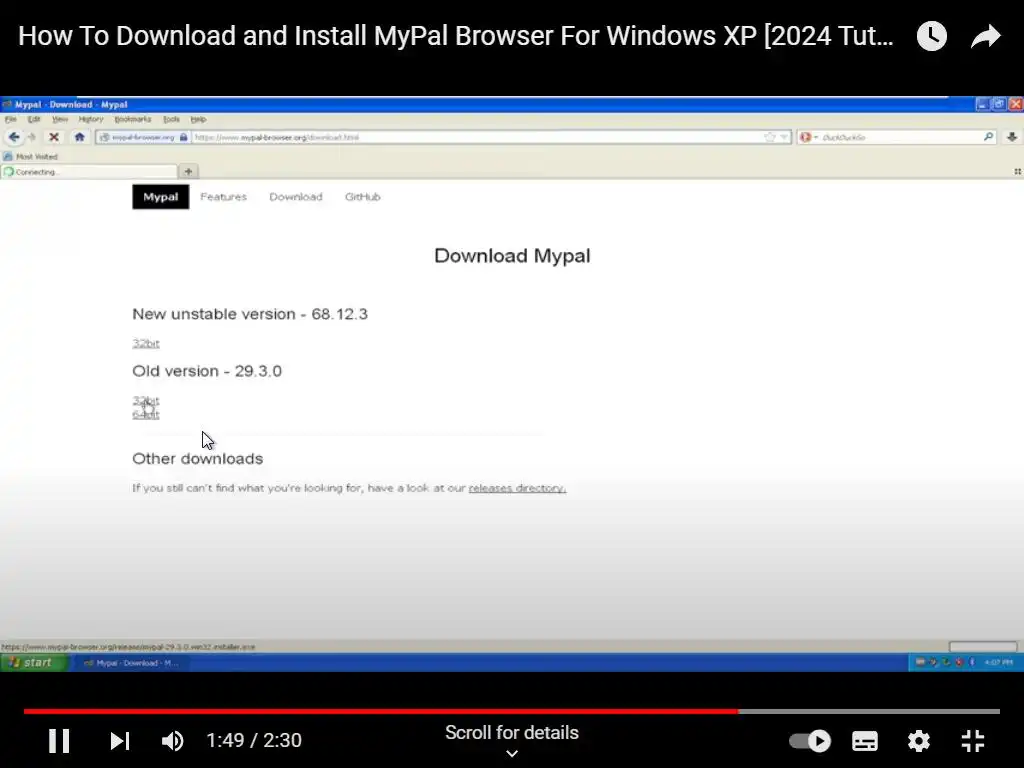Exit full screen mode
Screen dimensions: 1024x768
pos(973,741)
